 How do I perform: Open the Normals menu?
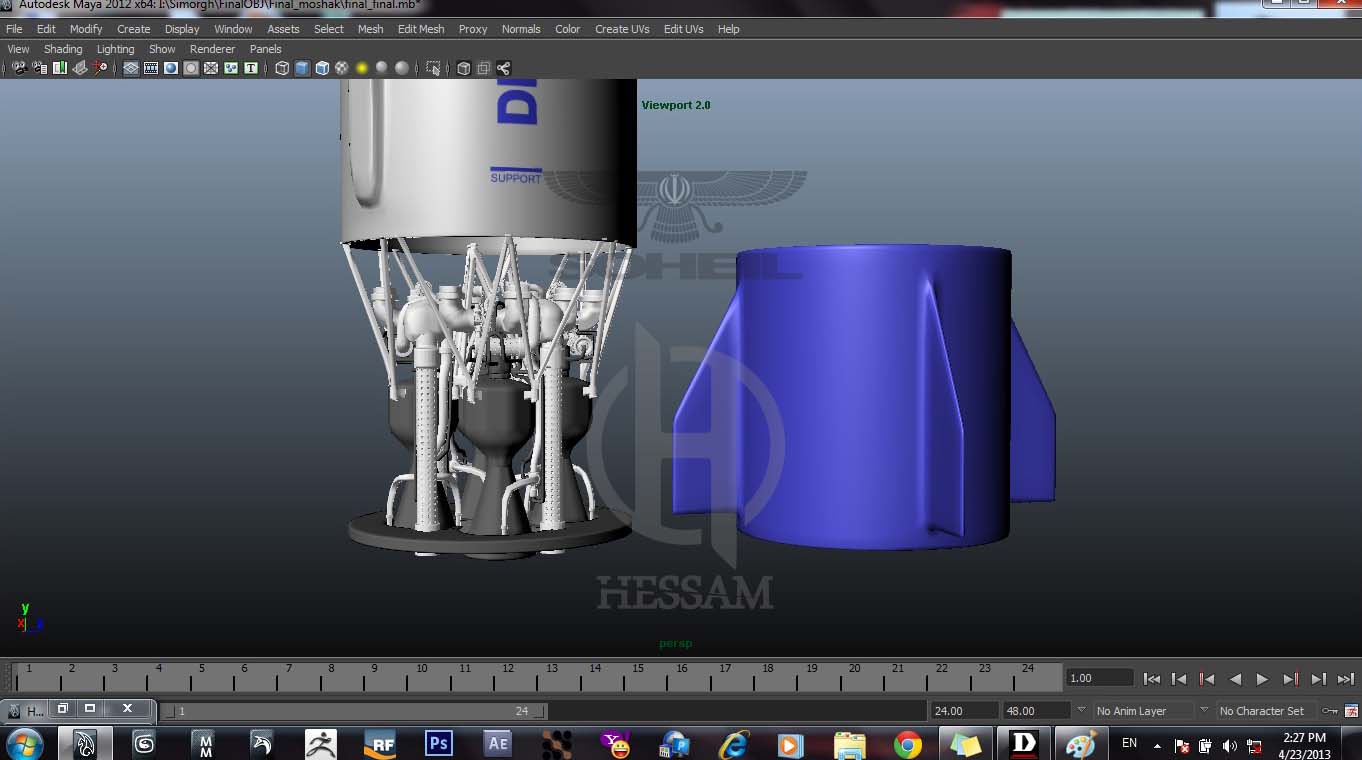pyautogui.click(x=521, y=29)
